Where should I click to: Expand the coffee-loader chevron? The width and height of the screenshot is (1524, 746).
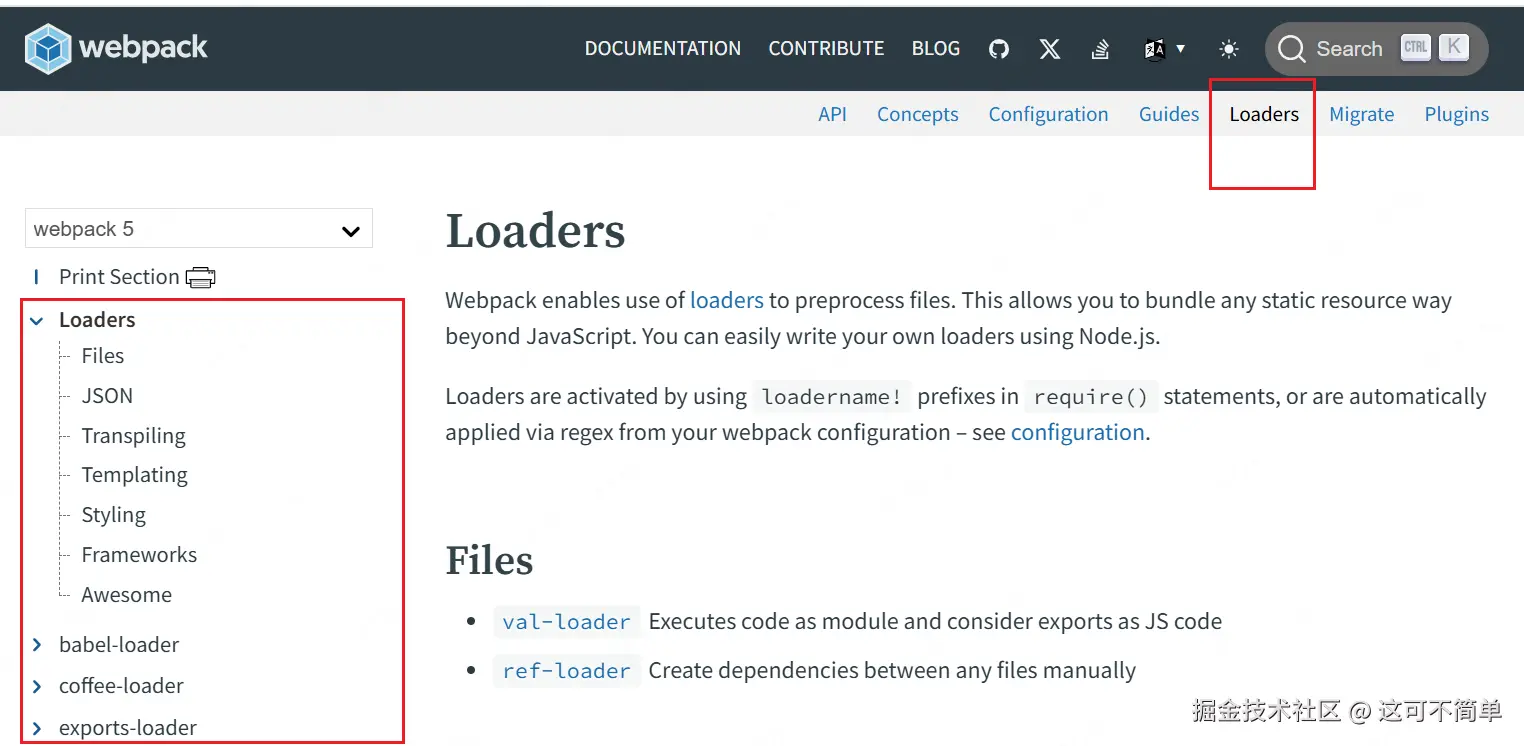click(37, 686)
